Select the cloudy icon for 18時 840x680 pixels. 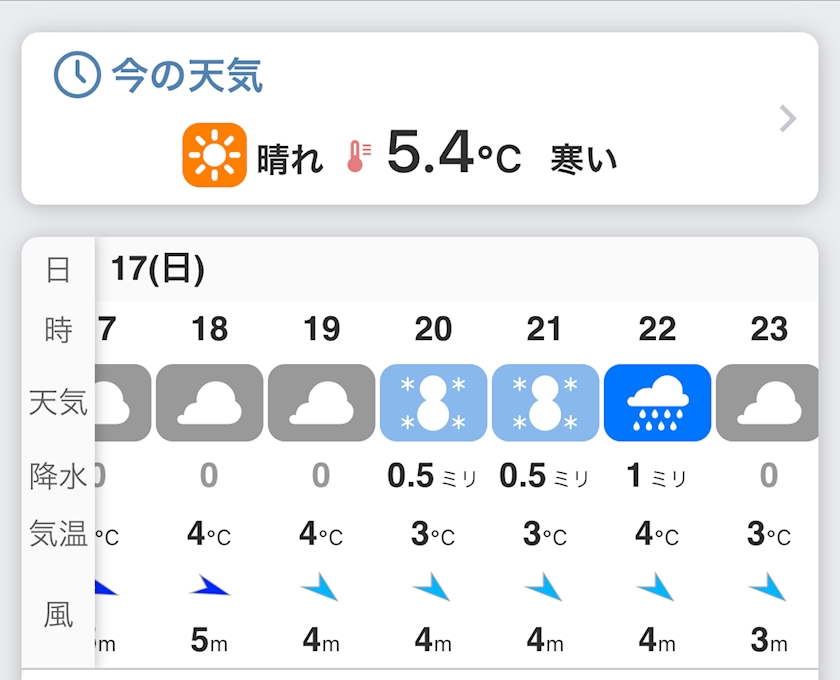[x=210, y=403]
